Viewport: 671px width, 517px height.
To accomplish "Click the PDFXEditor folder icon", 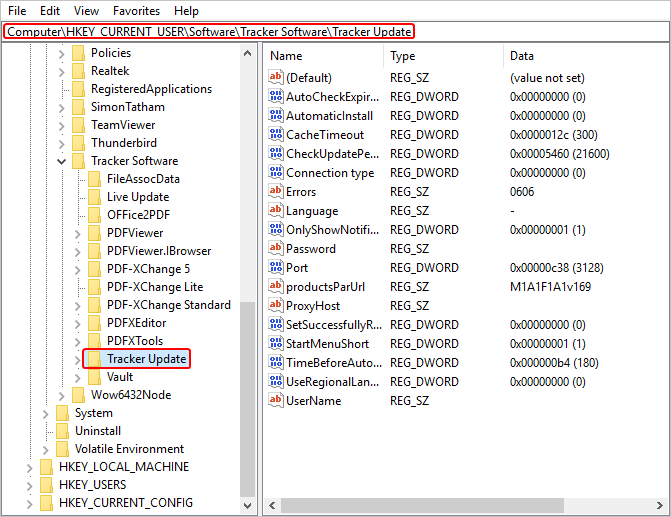I will [94, 323].
